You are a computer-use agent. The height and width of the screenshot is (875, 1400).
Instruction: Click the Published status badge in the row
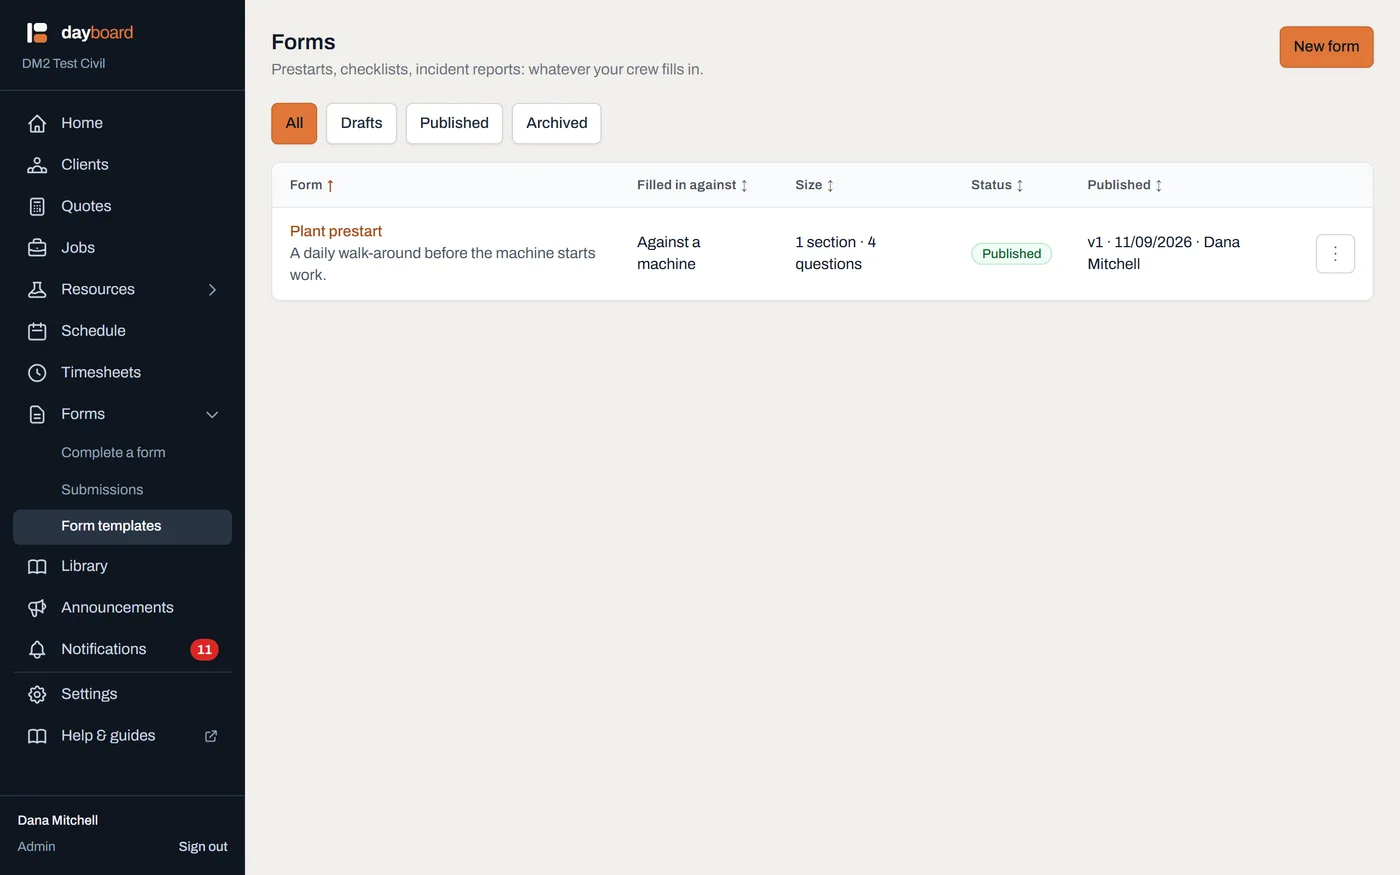pyautogui.click(x=1011, y=254)
